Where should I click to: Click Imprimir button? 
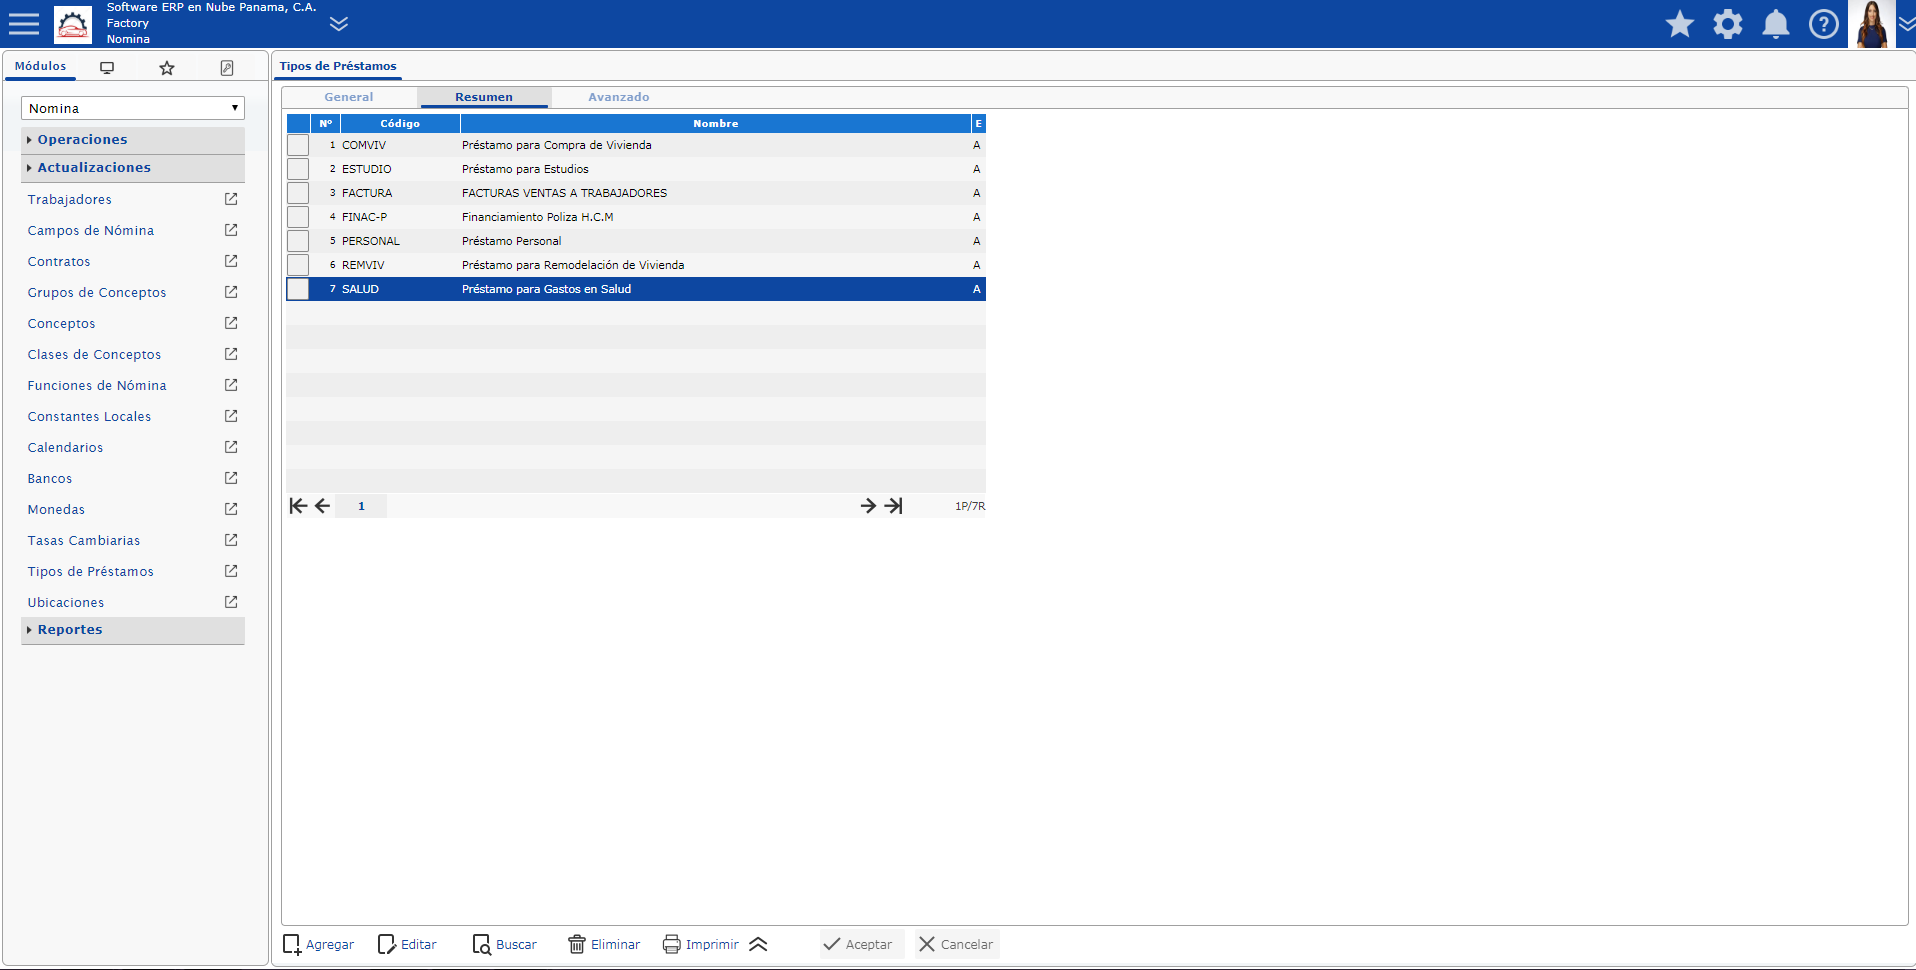(x=701, y=944)
